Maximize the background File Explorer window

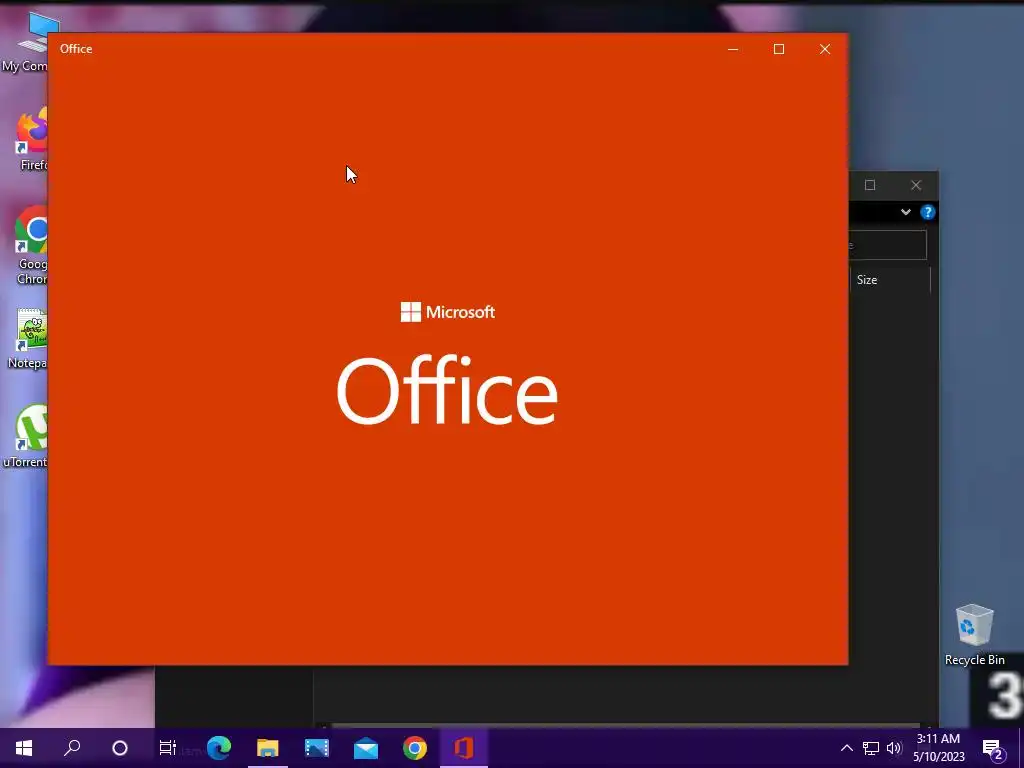870,185
